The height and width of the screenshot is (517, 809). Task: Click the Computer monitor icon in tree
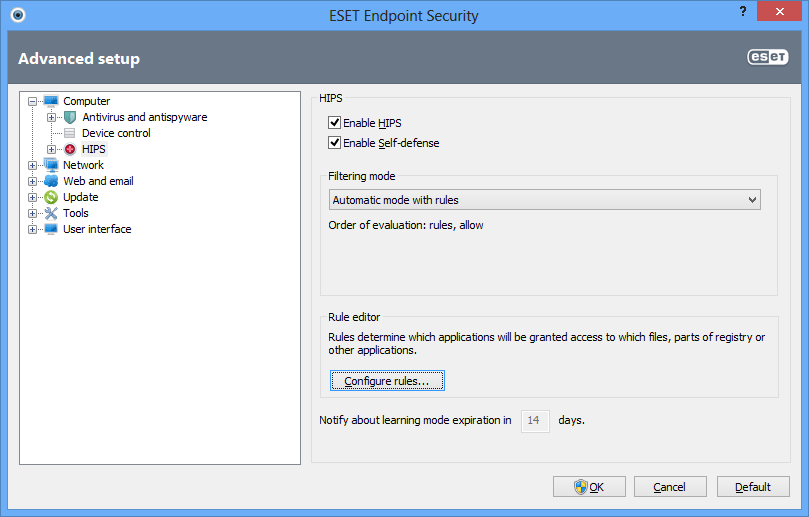coord(51,101)
